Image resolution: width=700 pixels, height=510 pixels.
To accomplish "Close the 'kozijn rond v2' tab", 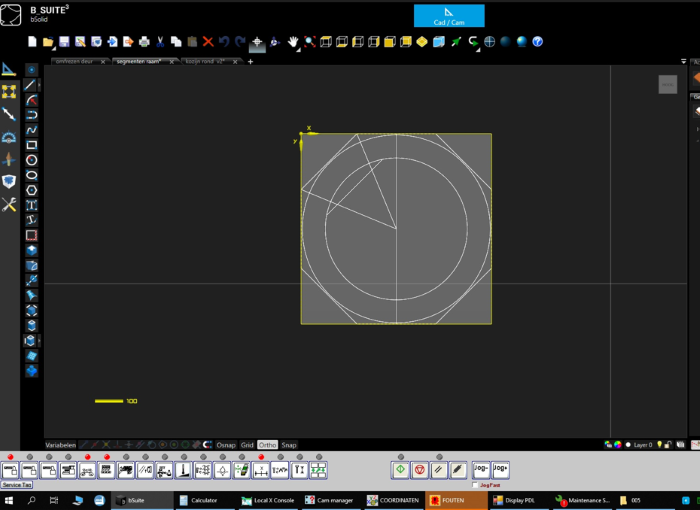I will pyautogui.click(x=235, y=62).
